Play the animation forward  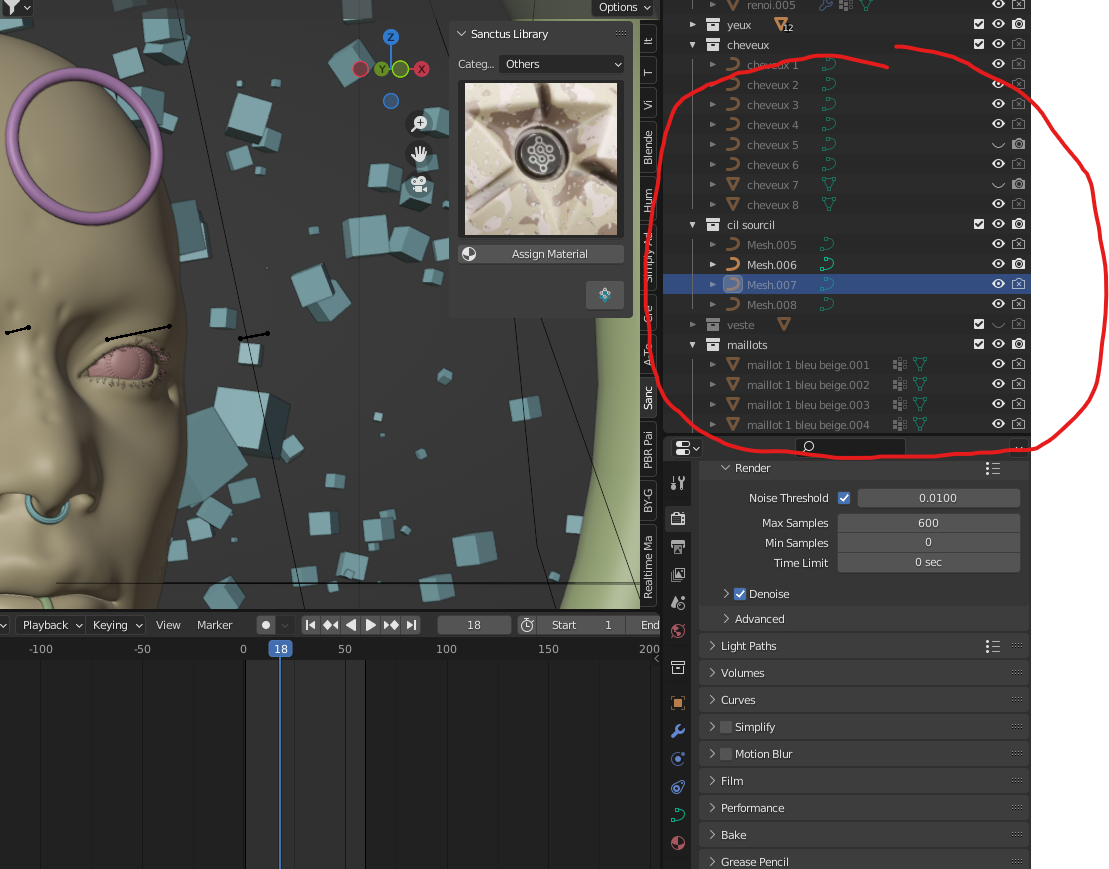pos(371,625)
